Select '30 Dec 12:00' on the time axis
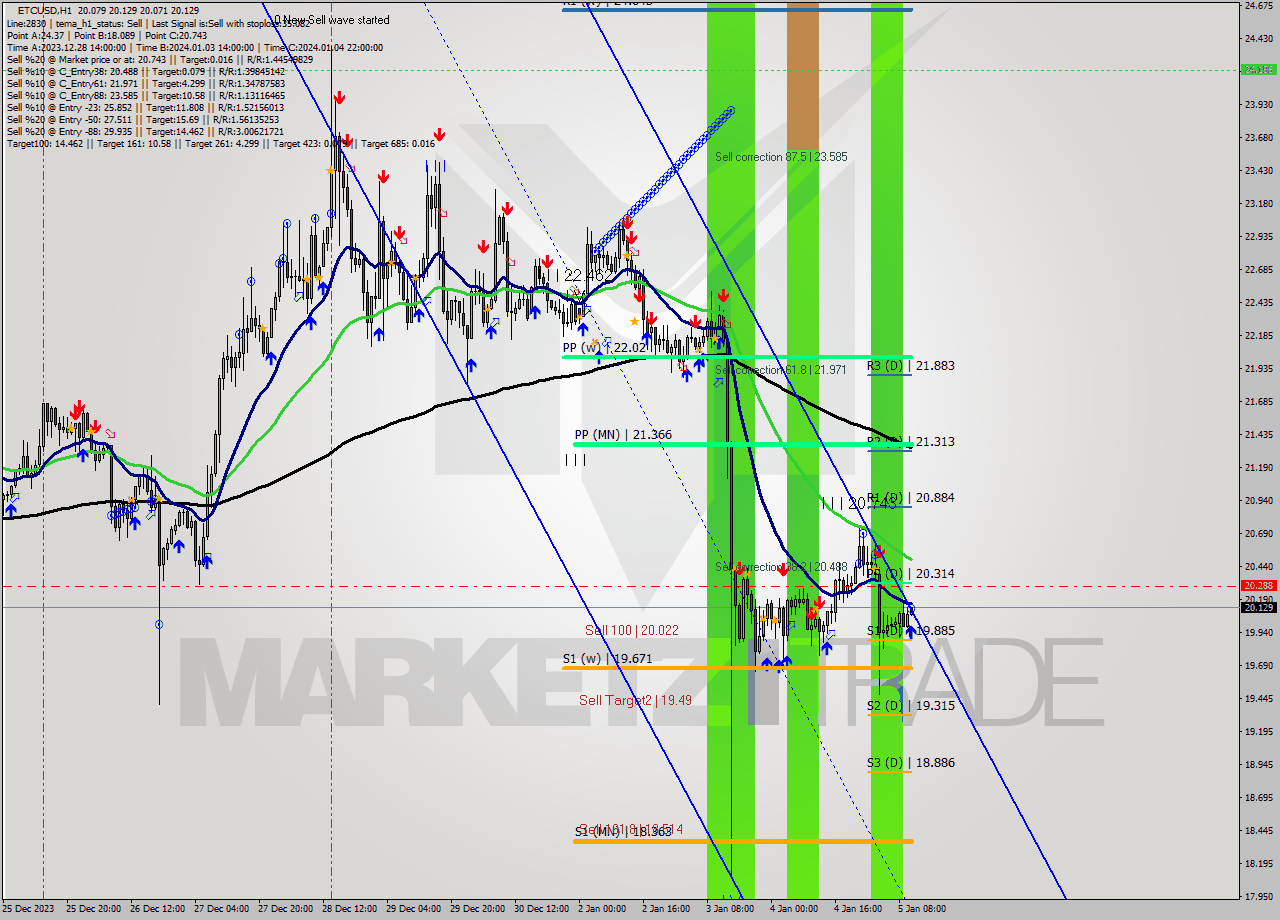The image size is (1280, 920). (539, 909)
